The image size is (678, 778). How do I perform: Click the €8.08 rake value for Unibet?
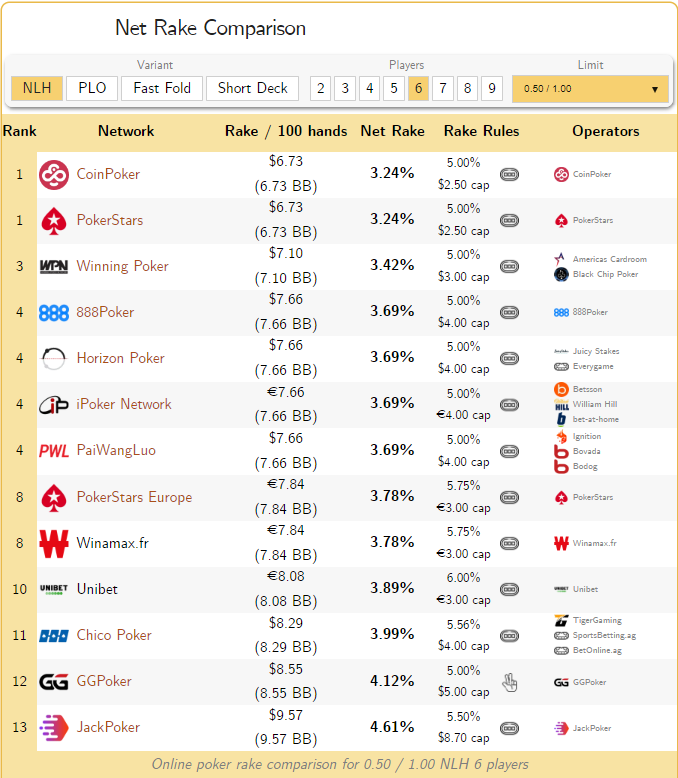pos(286,576)
